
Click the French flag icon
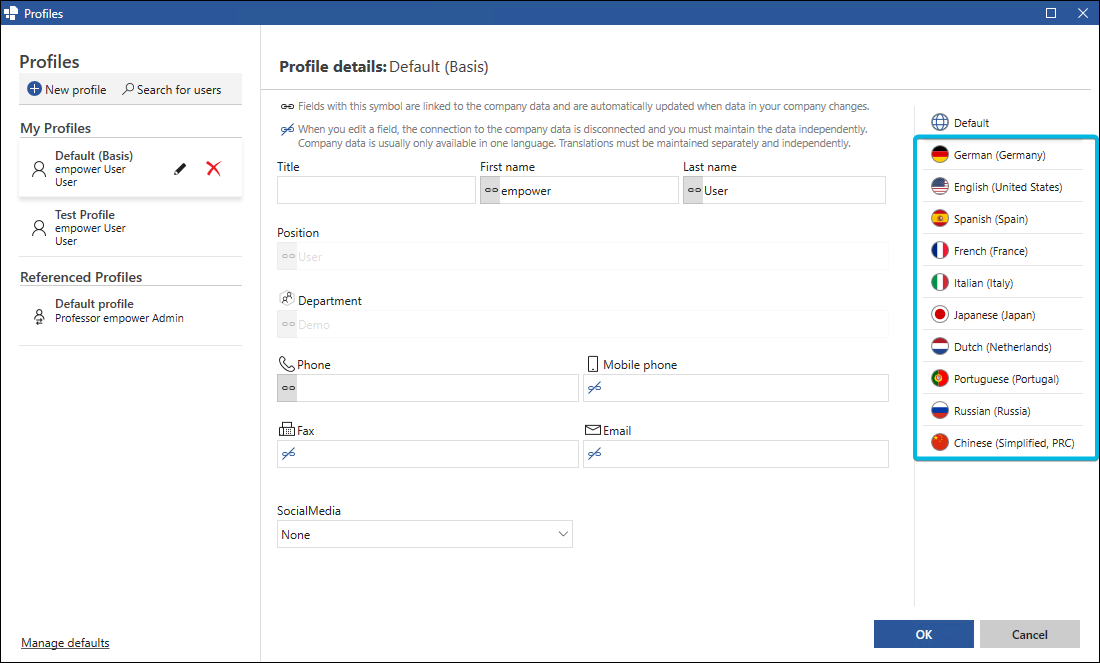click(940, 250)
